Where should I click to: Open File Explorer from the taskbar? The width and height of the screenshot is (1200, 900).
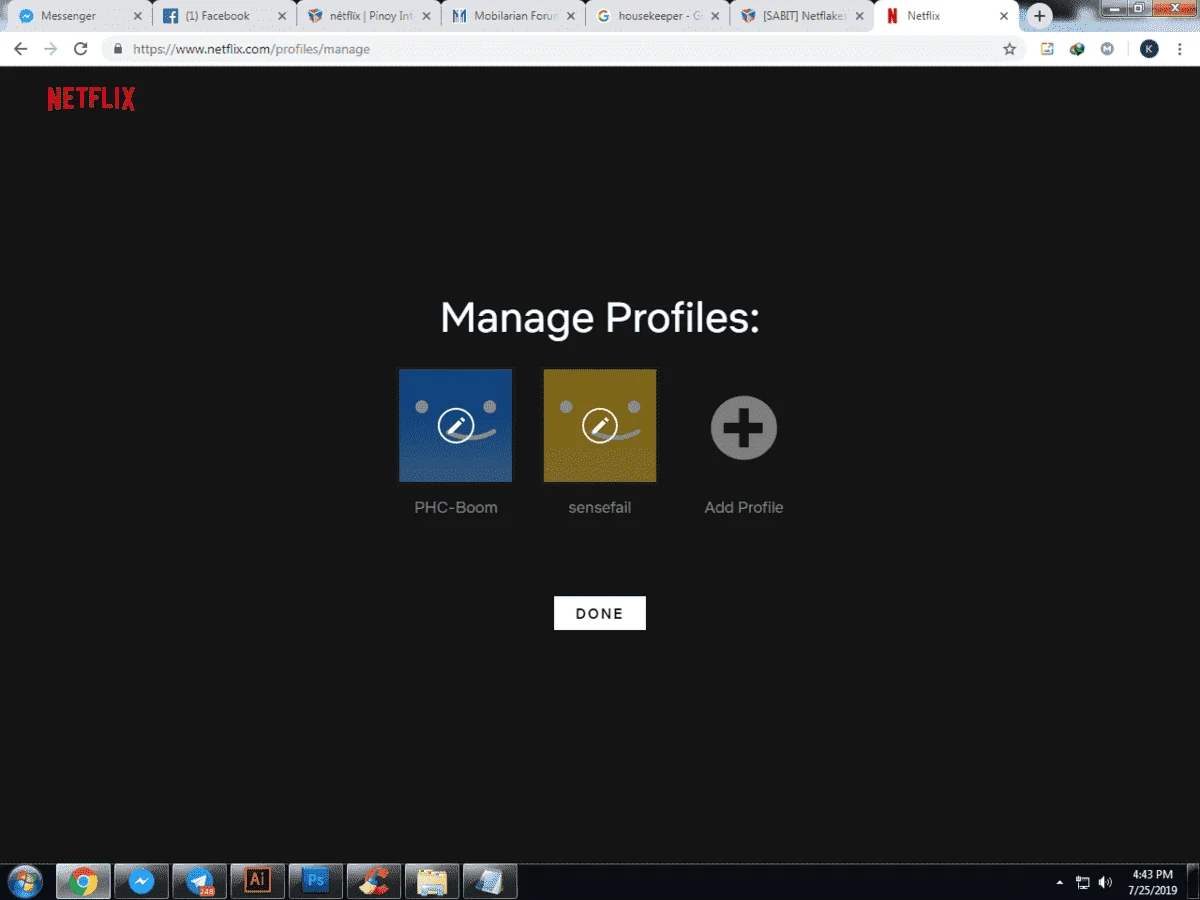pyautogui.click(x=431, y=881)
